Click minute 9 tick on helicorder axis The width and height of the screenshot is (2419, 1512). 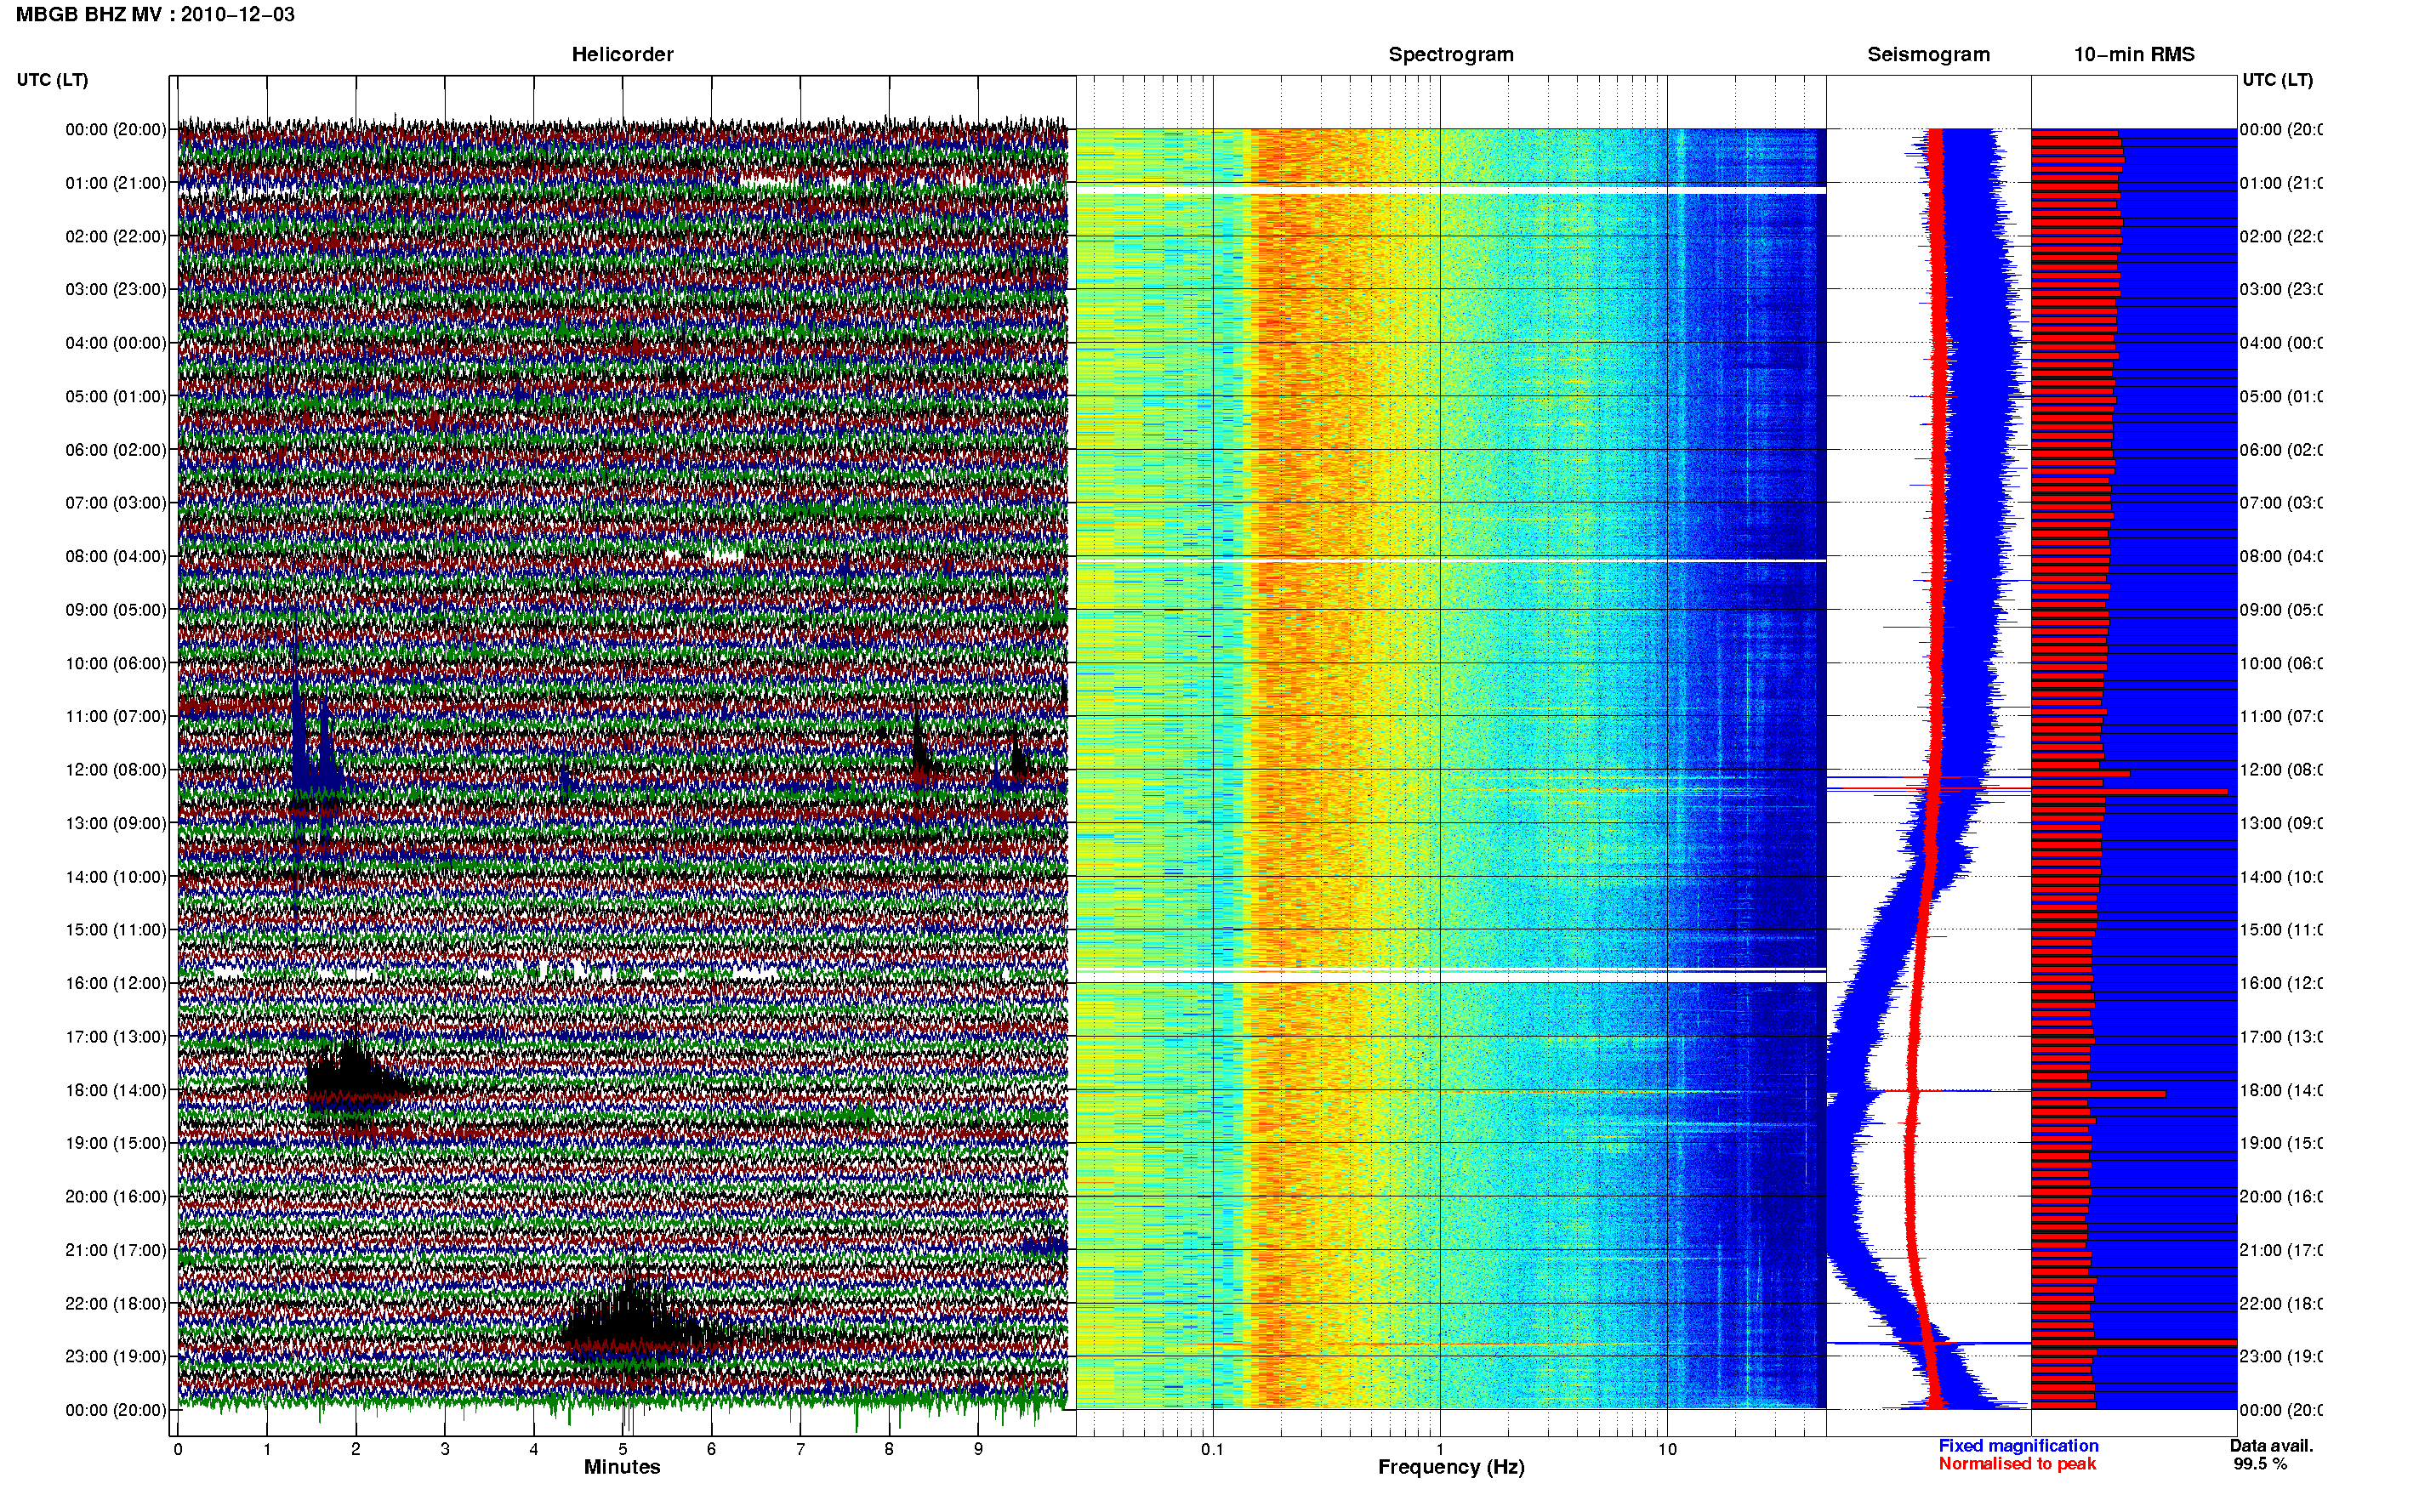tap(978, 1449)
